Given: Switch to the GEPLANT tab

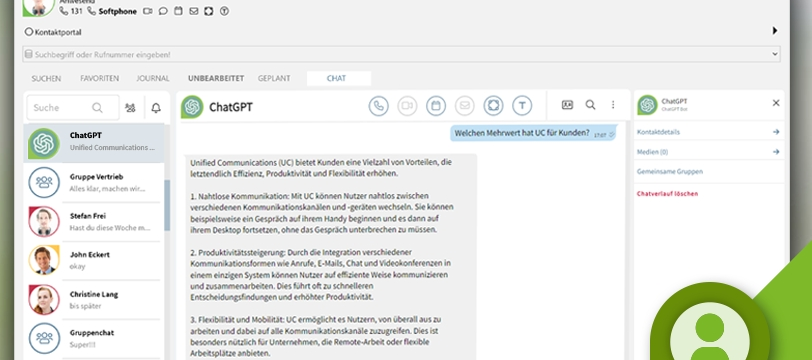Looking at the screenshot, I should (x=274, y=79).
